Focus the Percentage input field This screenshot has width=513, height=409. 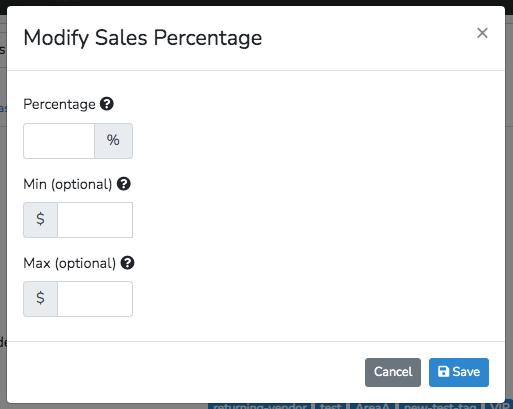pos(59,141)
